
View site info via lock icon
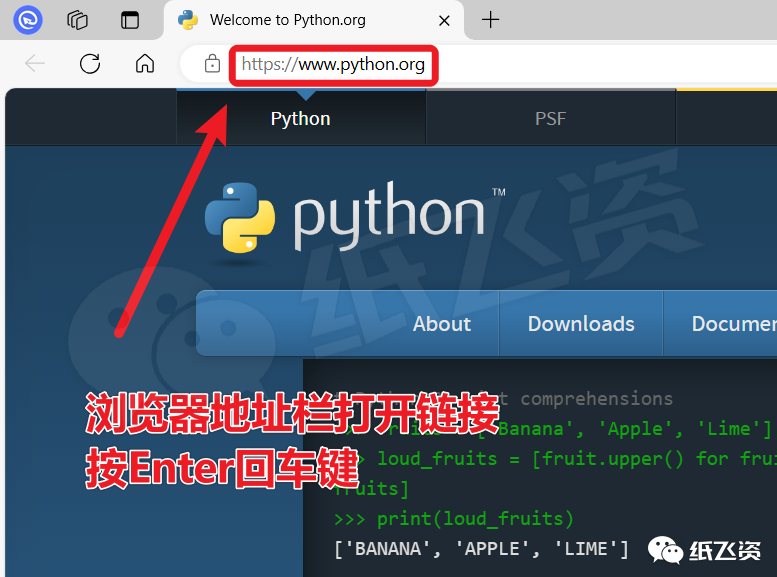(212, 63)
